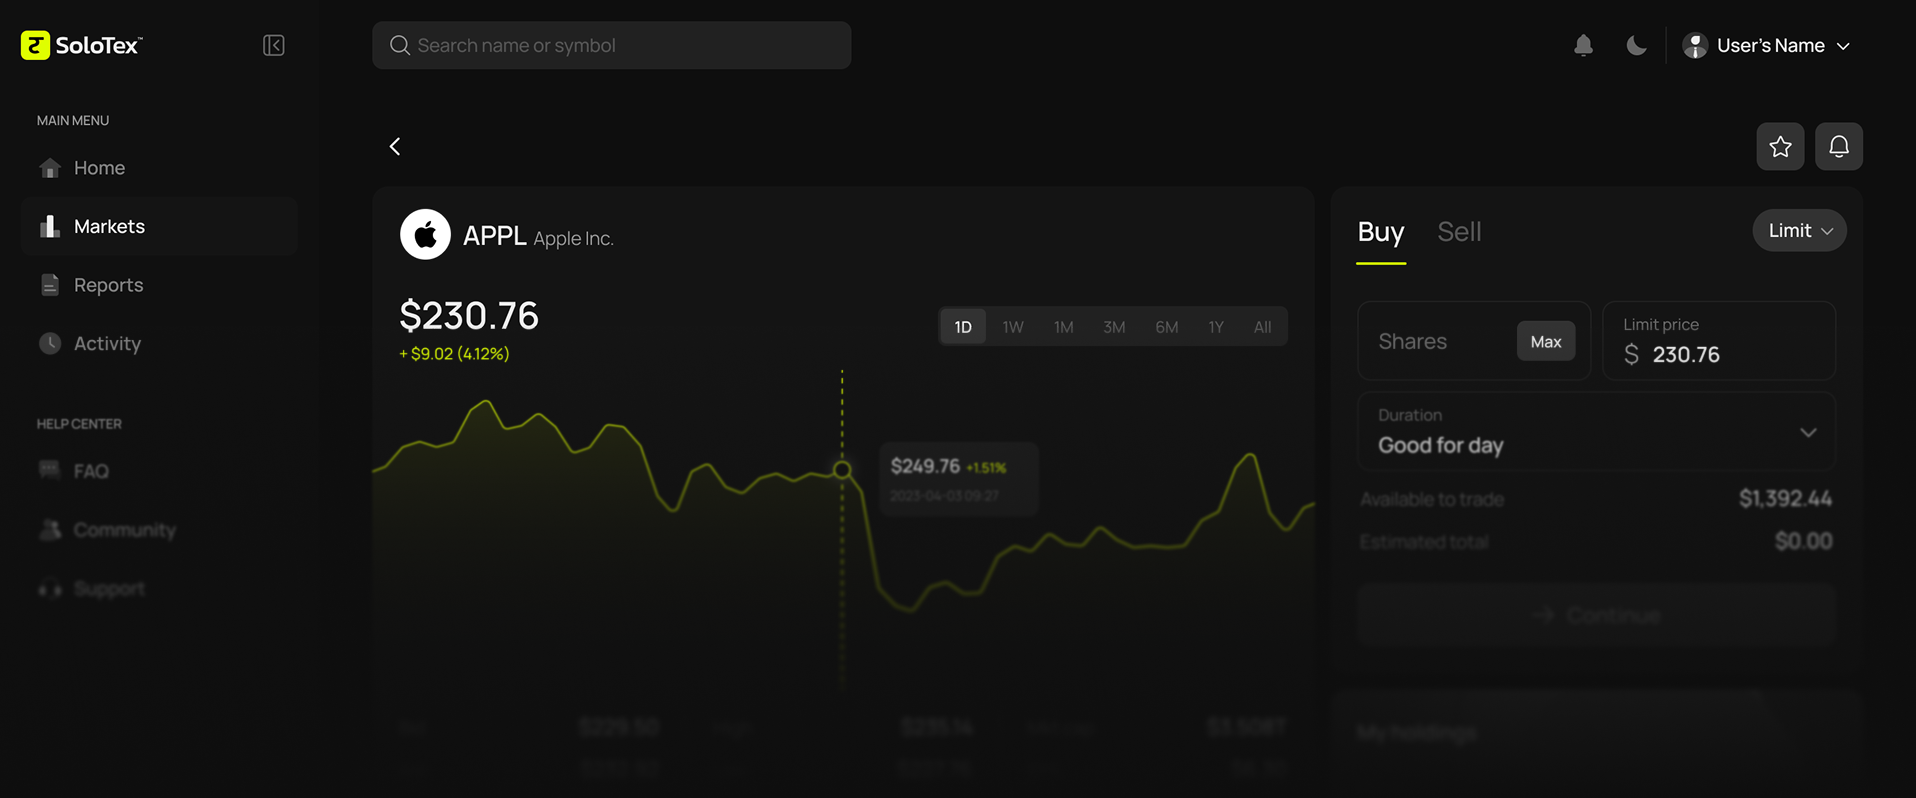Image resolution: width=1916 pixels, height=798 pixels.
Task: Open Reports in the sidebar
Action: pos(108,285)
